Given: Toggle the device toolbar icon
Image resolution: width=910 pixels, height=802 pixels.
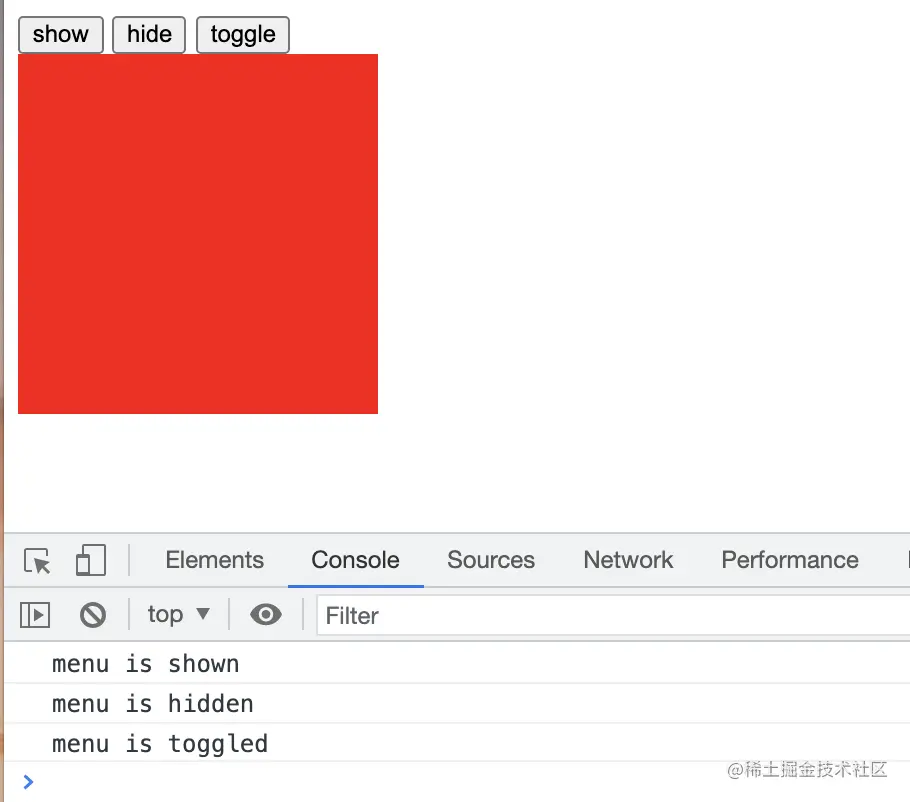Looking at the screenshot, I should [x=91, y=561].
